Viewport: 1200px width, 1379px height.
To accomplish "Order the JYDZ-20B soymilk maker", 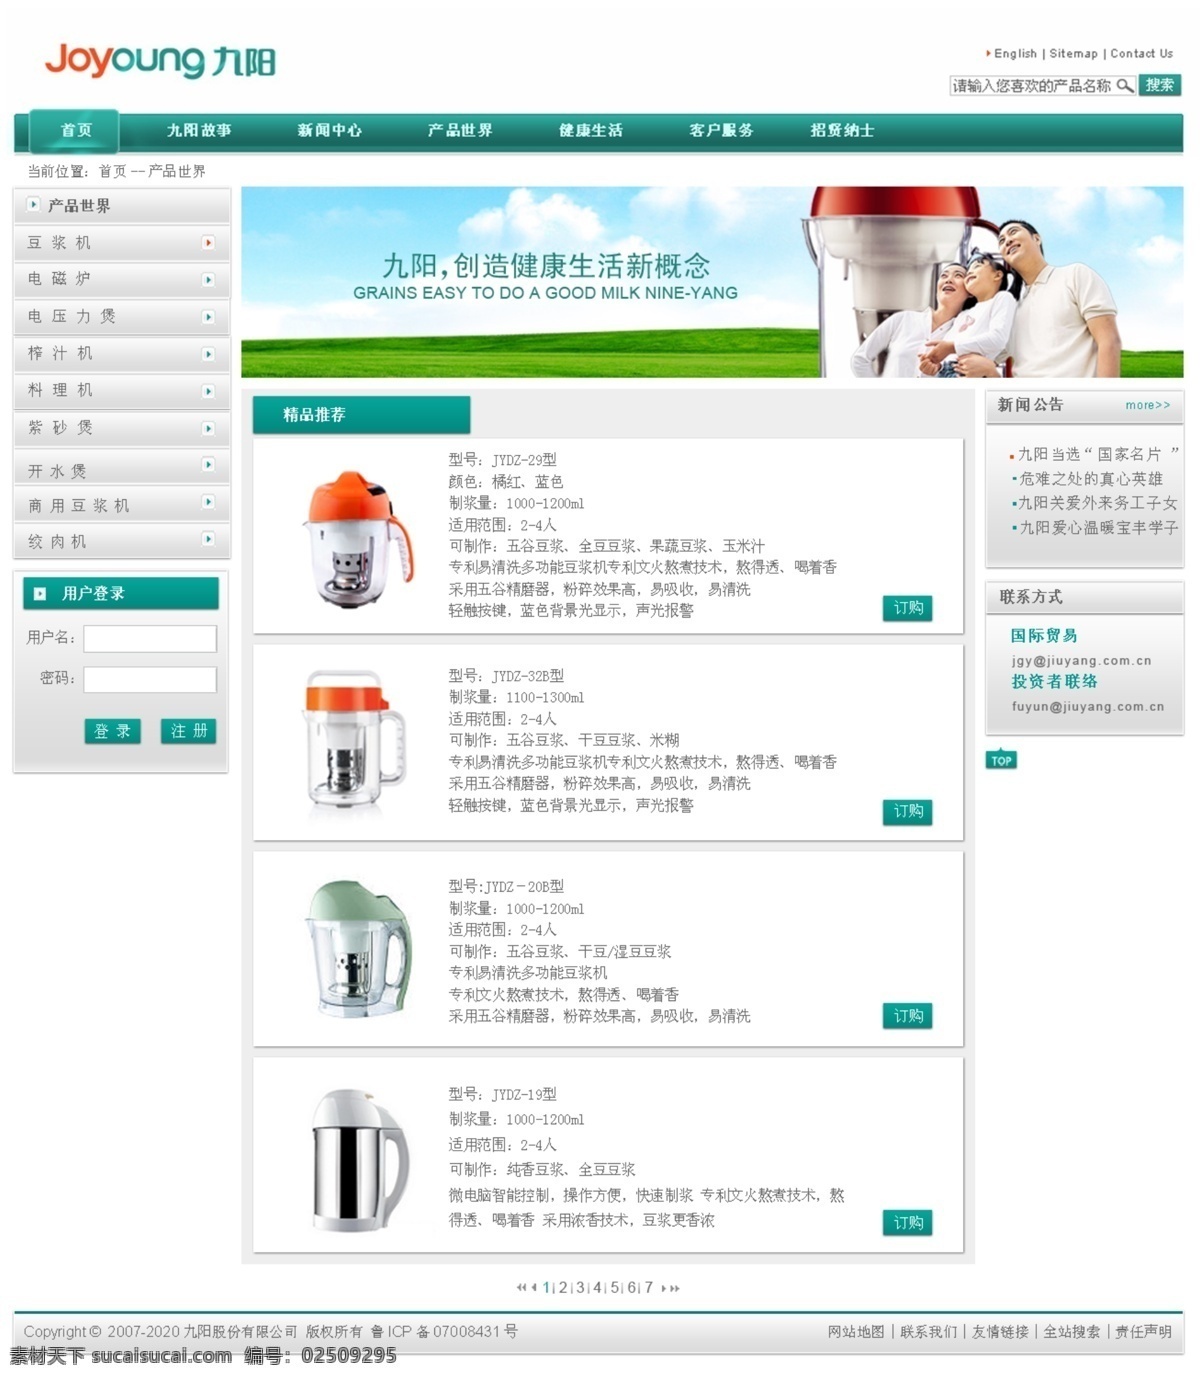I will pos(907,1016).
